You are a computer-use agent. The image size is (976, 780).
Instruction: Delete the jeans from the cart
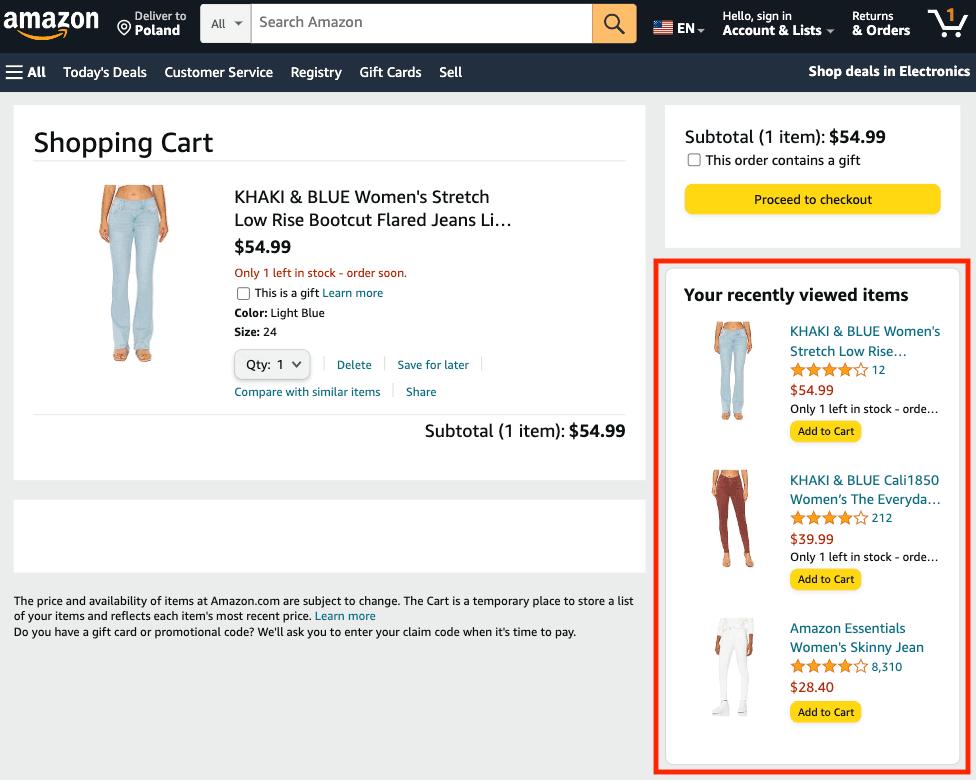pyautogui.click(x=354, y=365)
